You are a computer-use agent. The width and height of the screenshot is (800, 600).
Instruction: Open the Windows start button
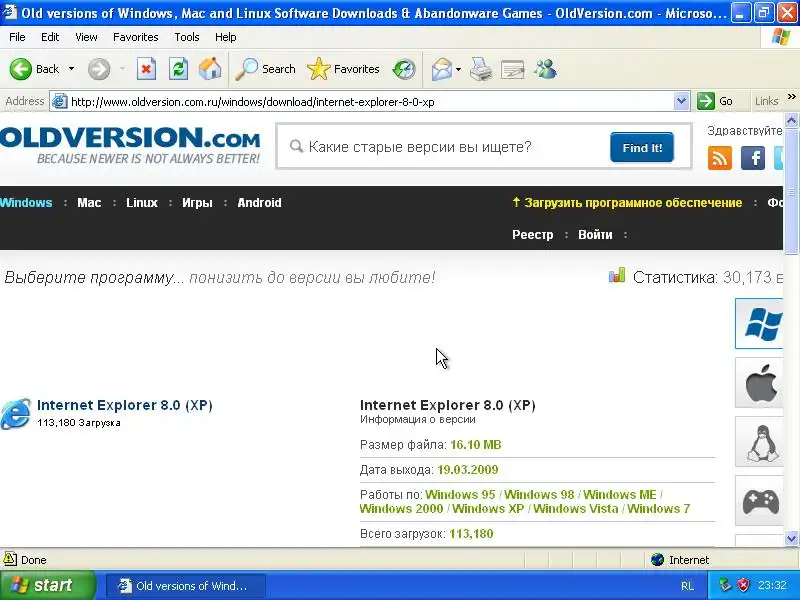coord(47,585)
